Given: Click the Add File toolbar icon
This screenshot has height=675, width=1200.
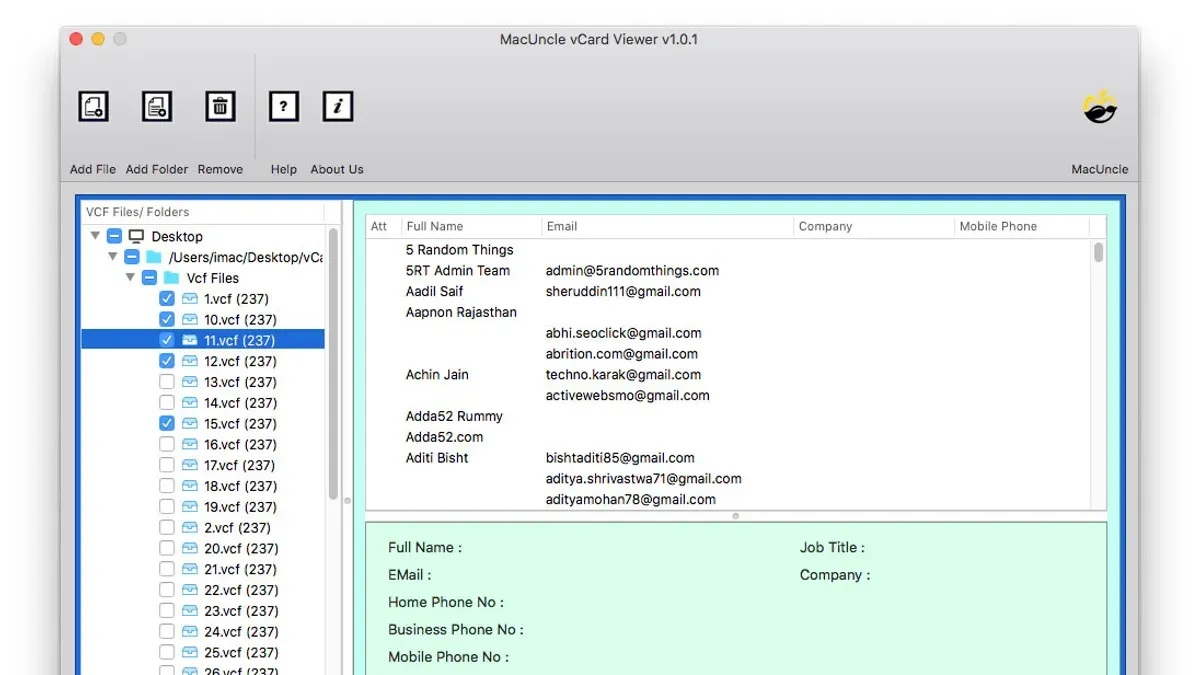Looking at the screenshot, I should pos(94,106).
